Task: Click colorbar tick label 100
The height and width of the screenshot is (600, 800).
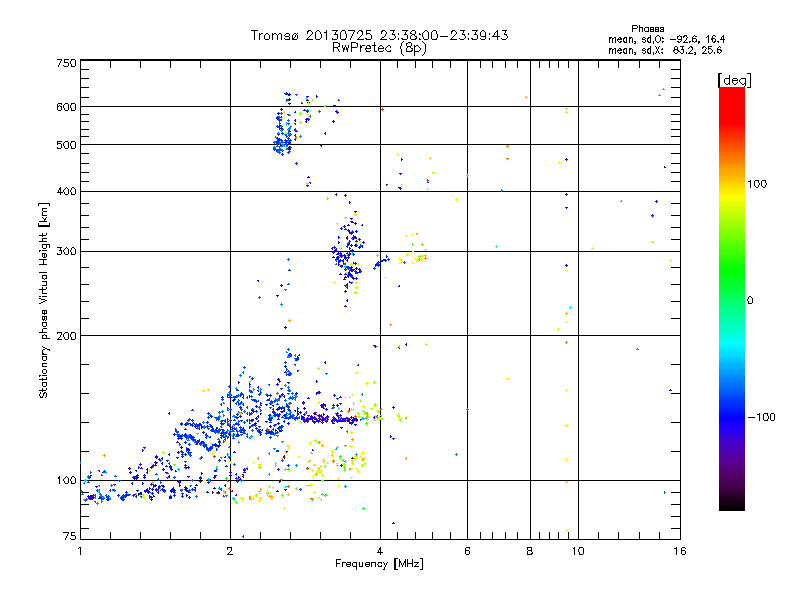Action: click(x=757, y=184)
